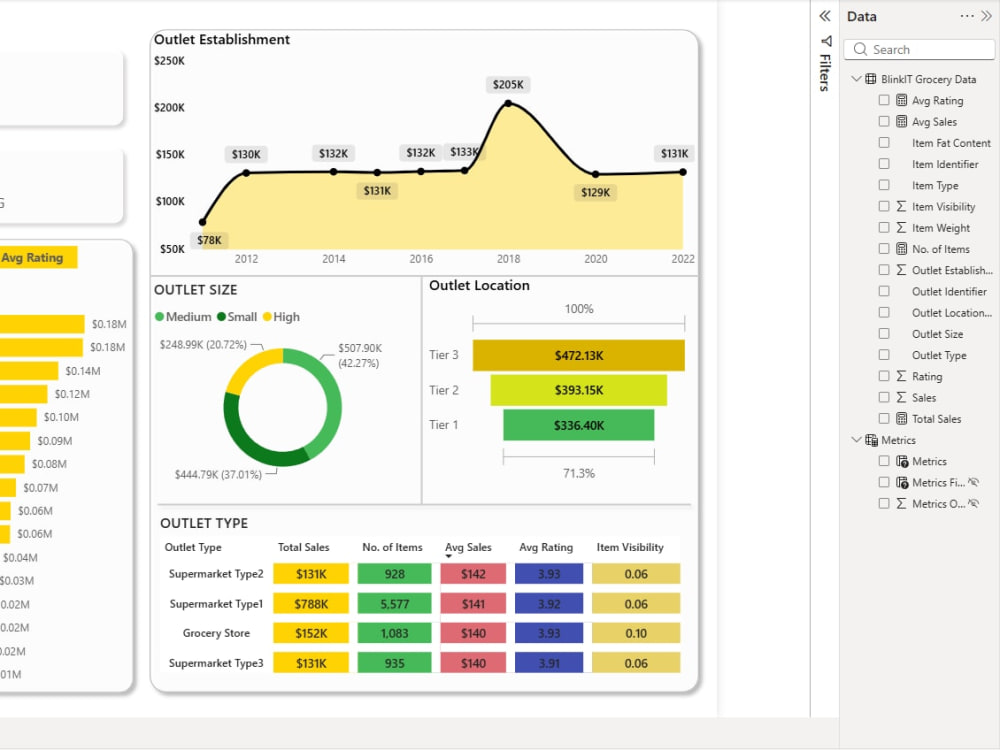Click the sigma icon beside Metrics O...
1000x750 pixels.
click(x=901, y=503)
